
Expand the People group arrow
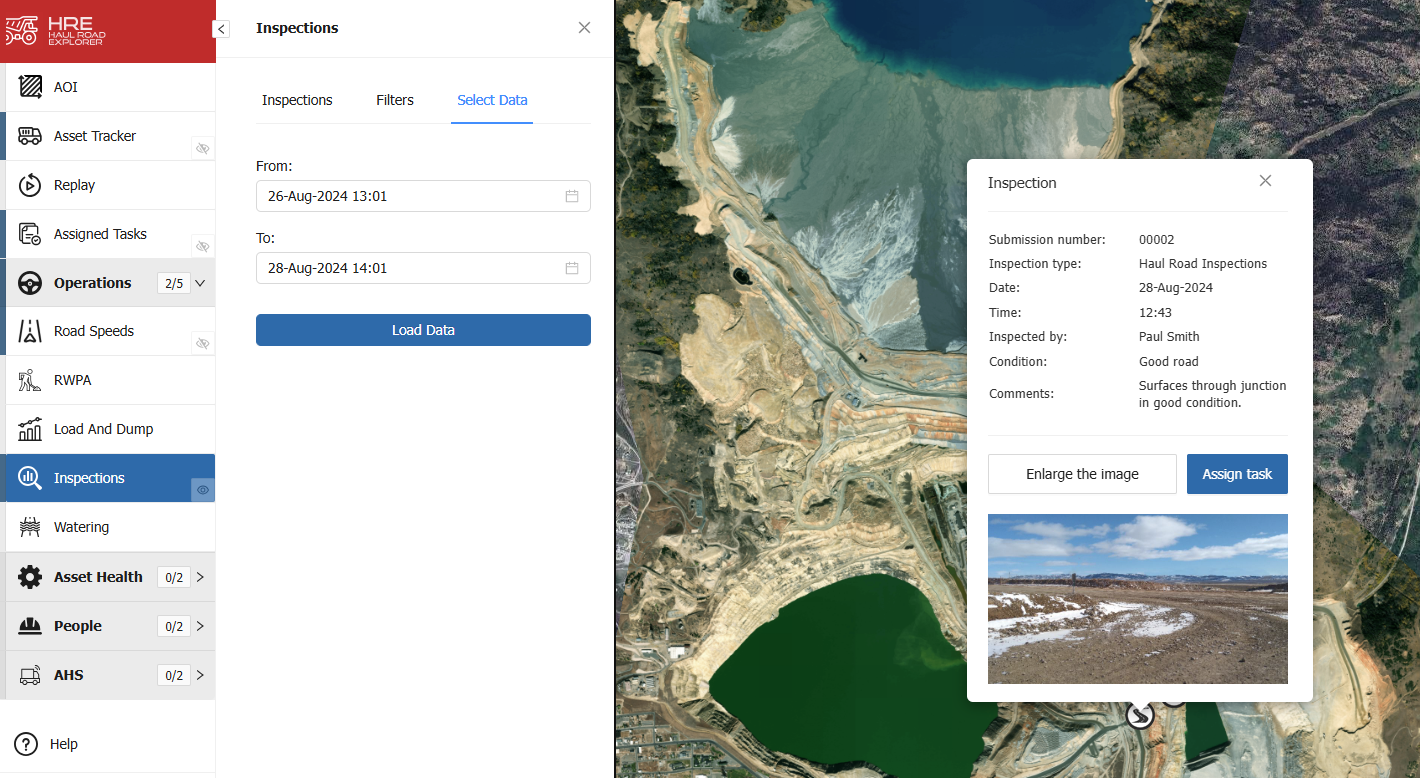pyautogui.click(x=200, y=626)
